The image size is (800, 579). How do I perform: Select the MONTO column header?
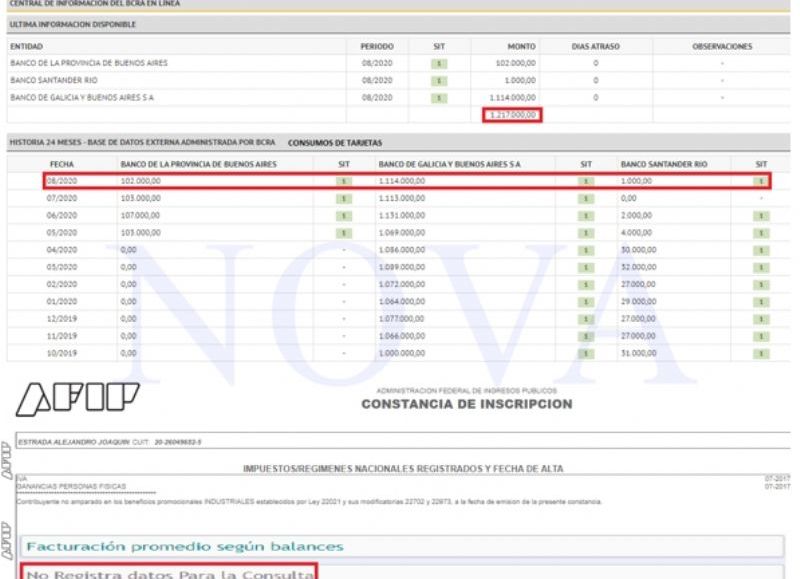pyautogui.click(x=521, y=46)
